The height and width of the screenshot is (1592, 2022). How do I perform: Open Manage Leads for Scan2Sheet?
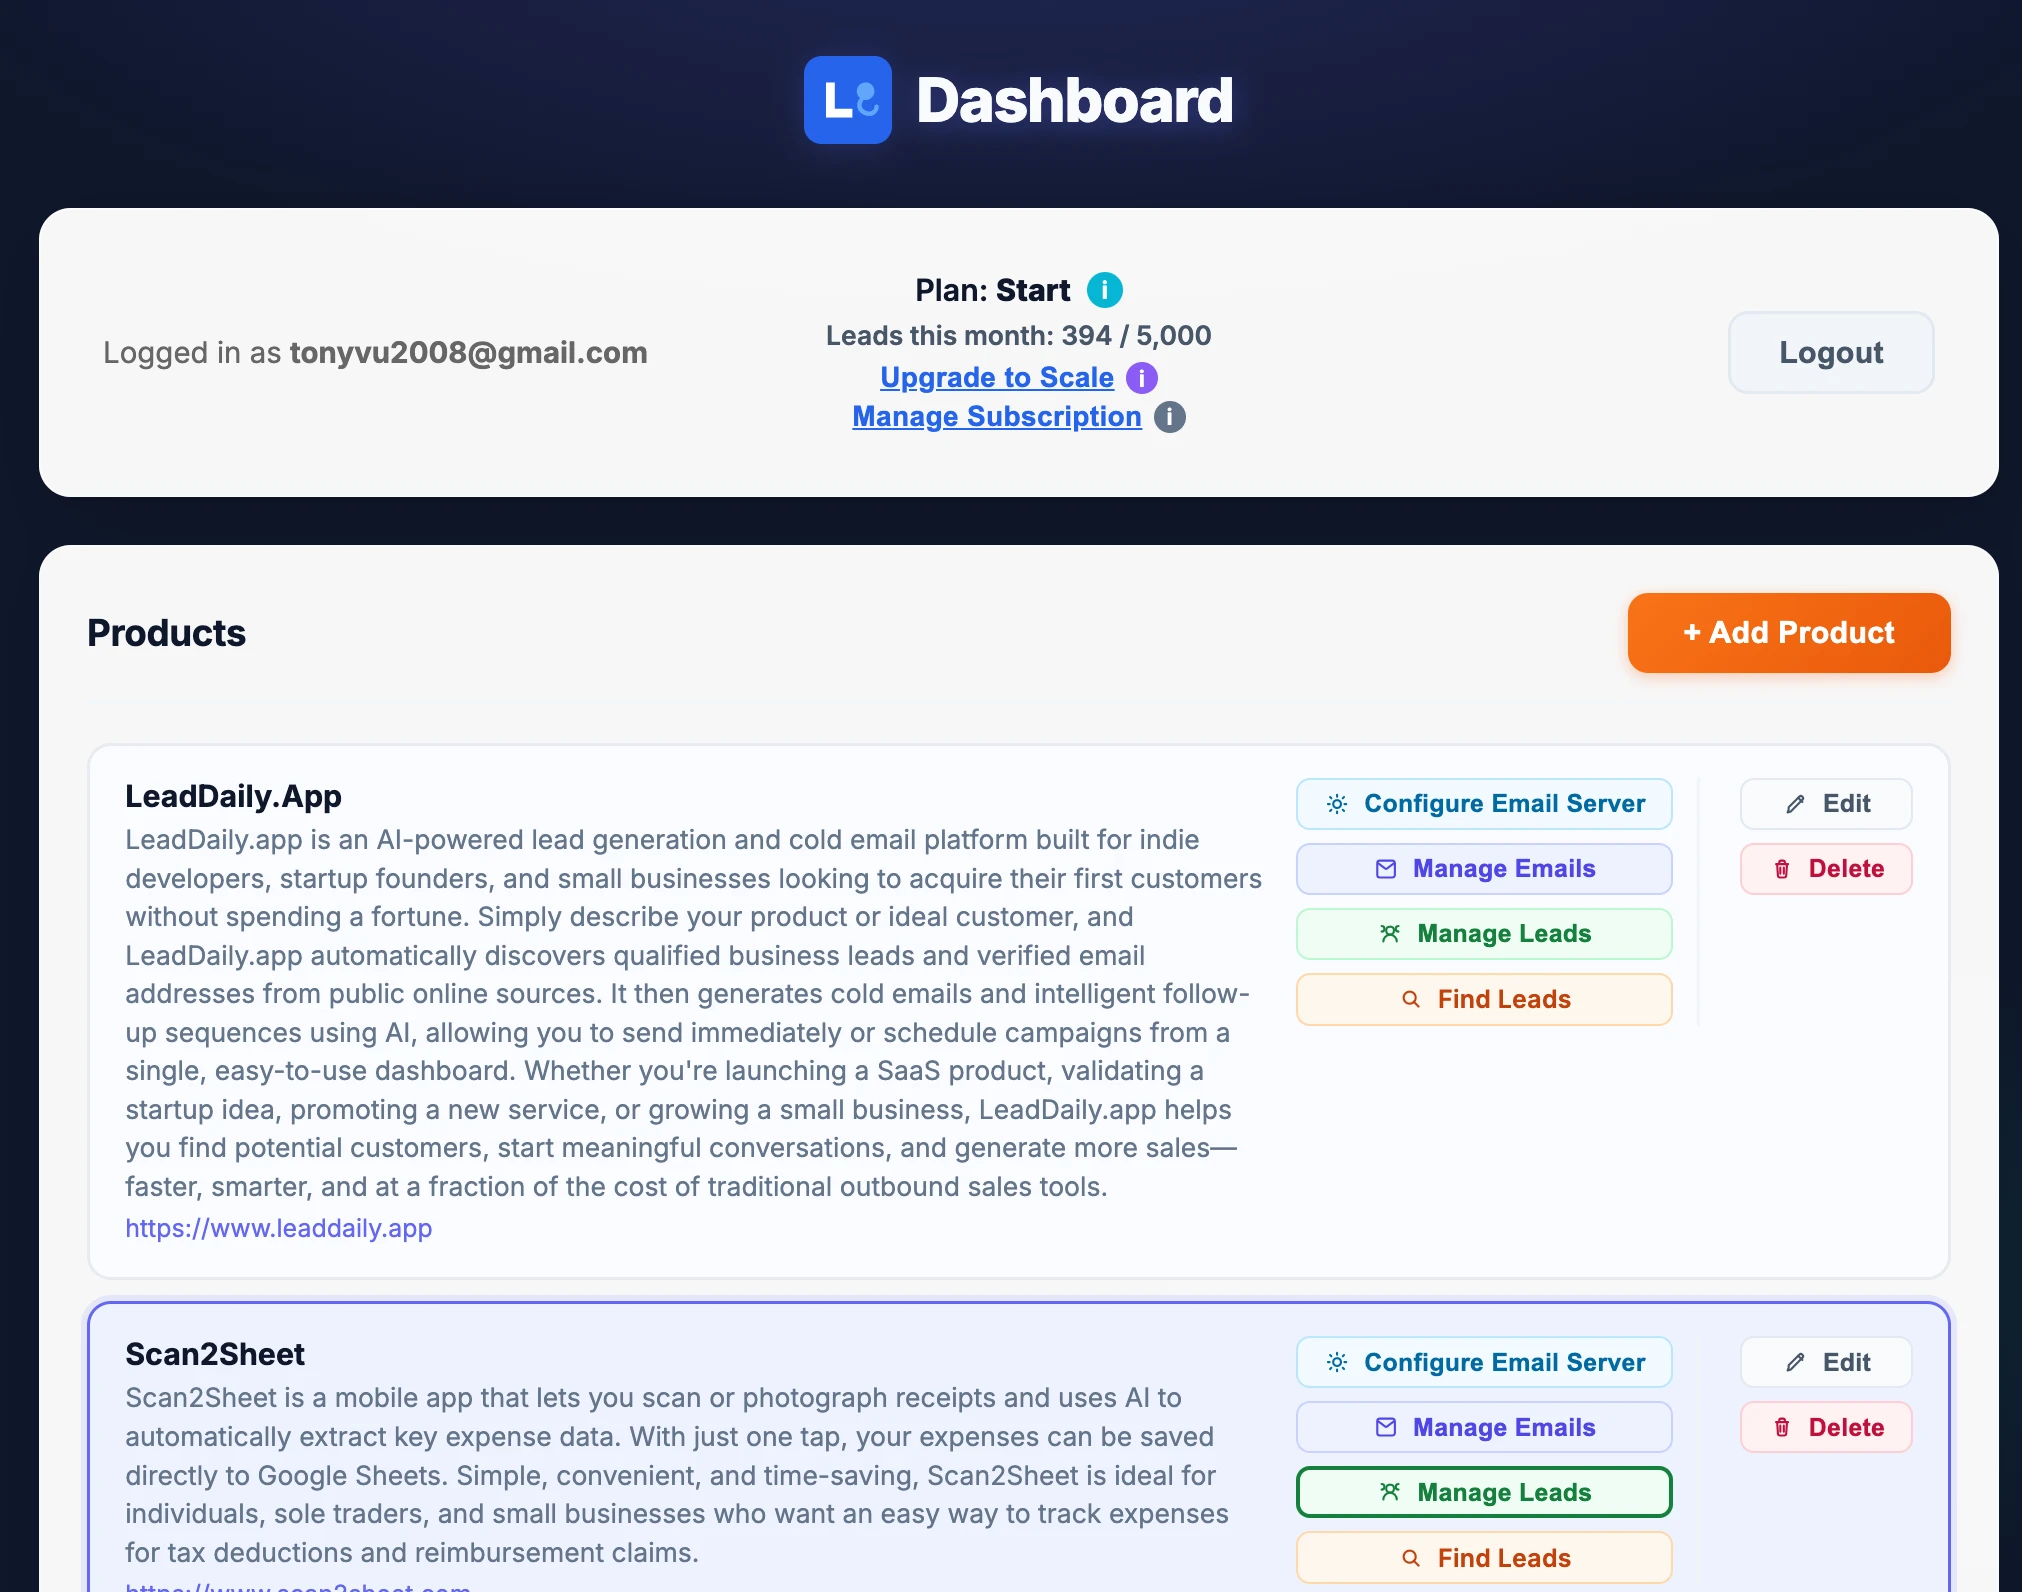[x=1484, y=1492]
